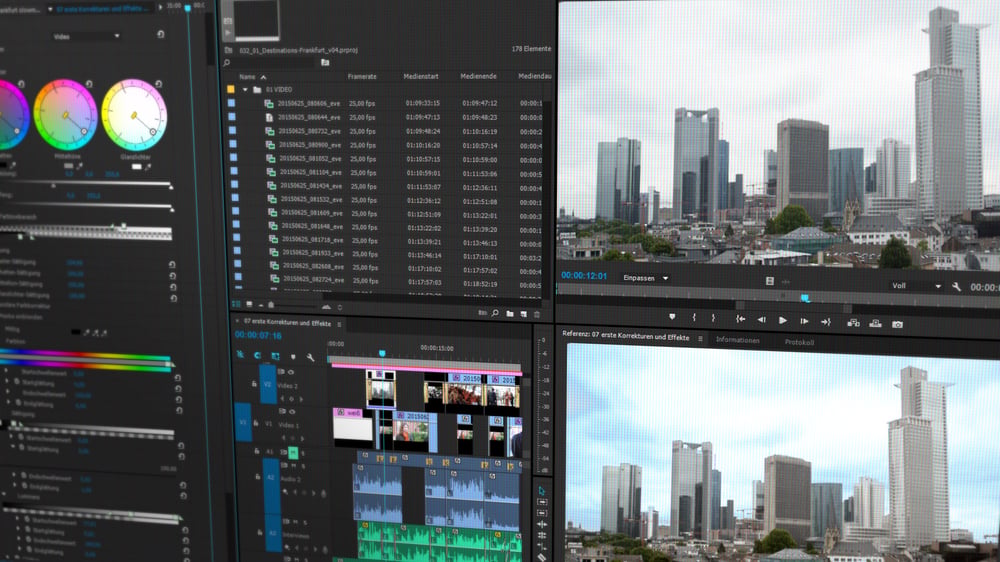The width and height of the screenshot is (1000, 562).
Task: Open the Referenz panel menu
Action: 700,339
